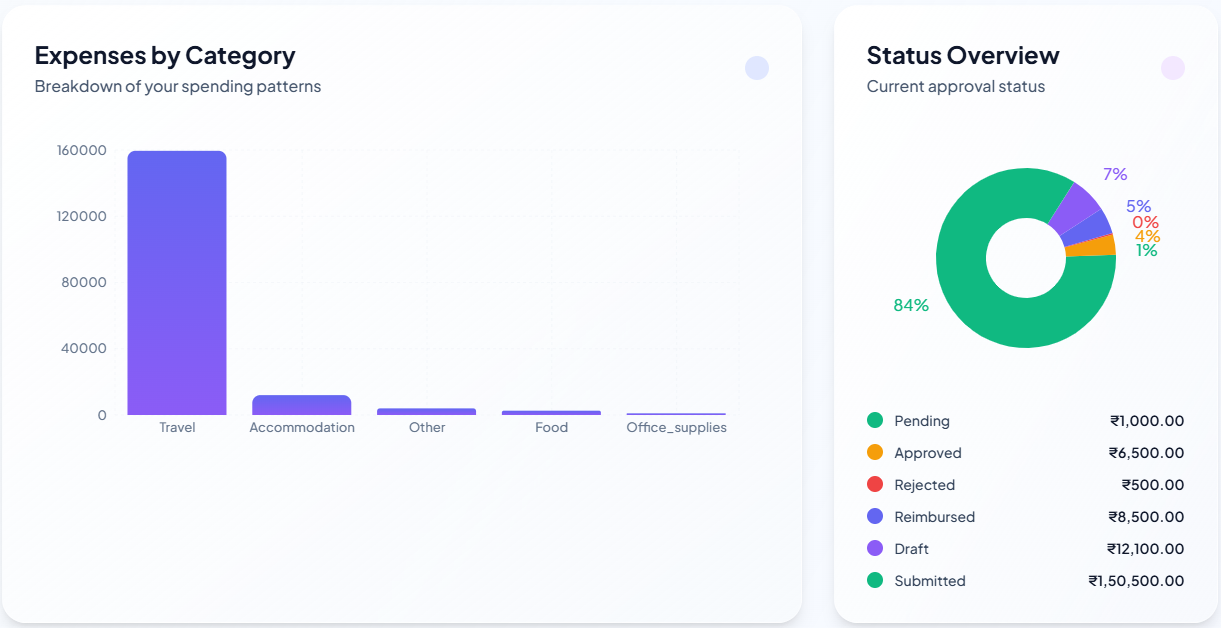Click the Accommodation bar in the chart
The height and width of the screenshot is (628, 1221).
pos(302,405)
